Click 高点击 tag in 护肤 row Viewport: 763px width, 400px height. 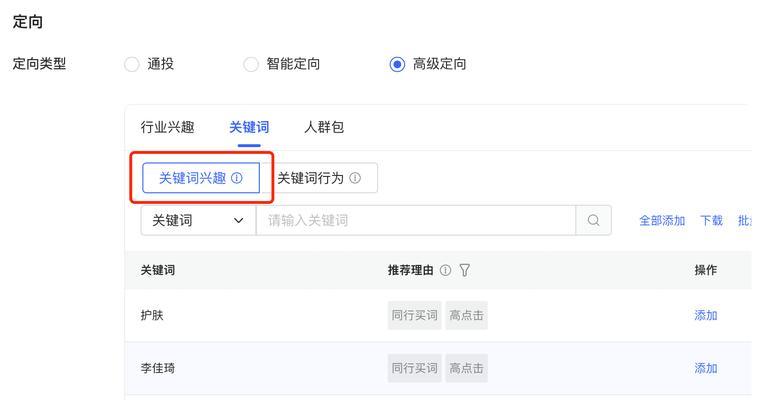point(466,315)
